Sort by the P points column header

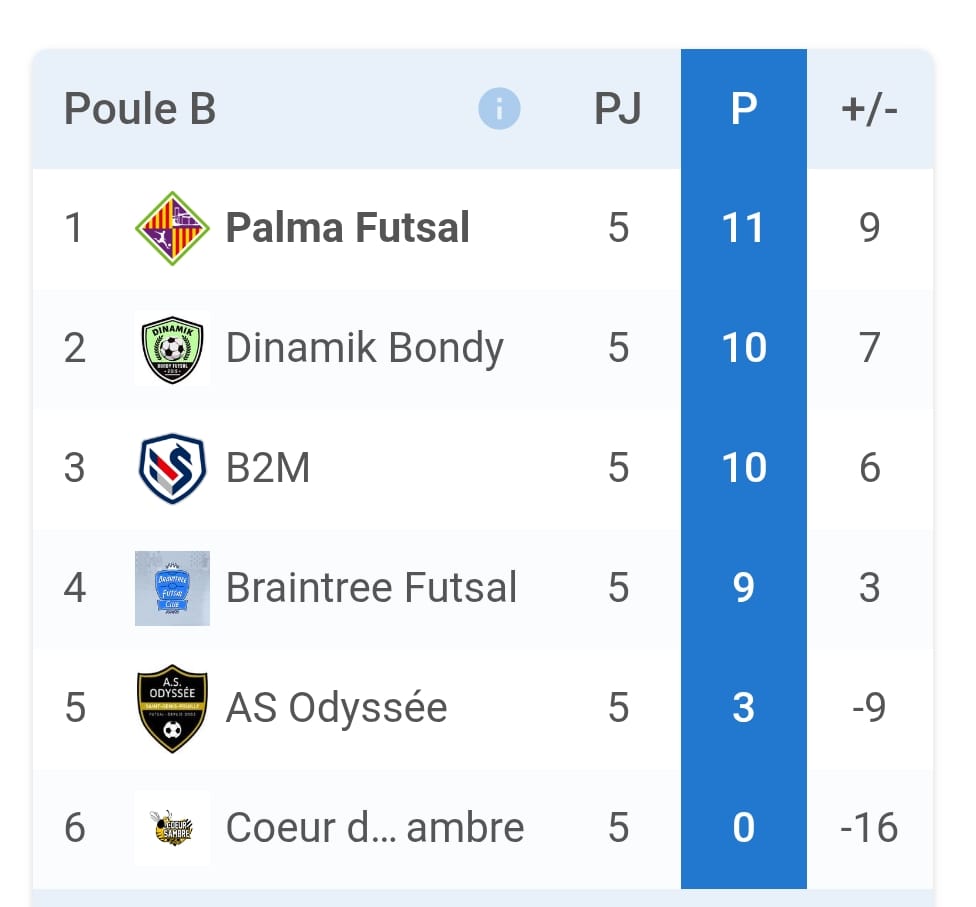point(743,108)
